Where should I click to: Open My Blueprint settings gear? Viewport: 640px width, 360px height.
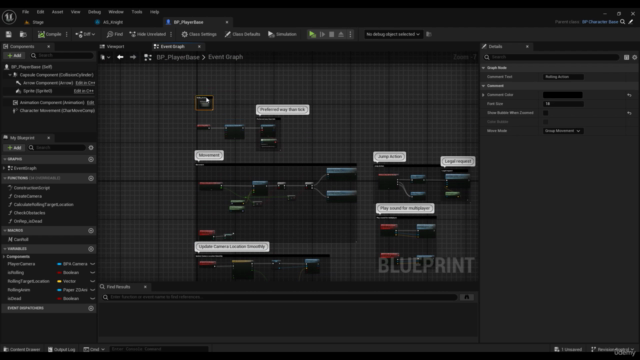tap(91, 148)
